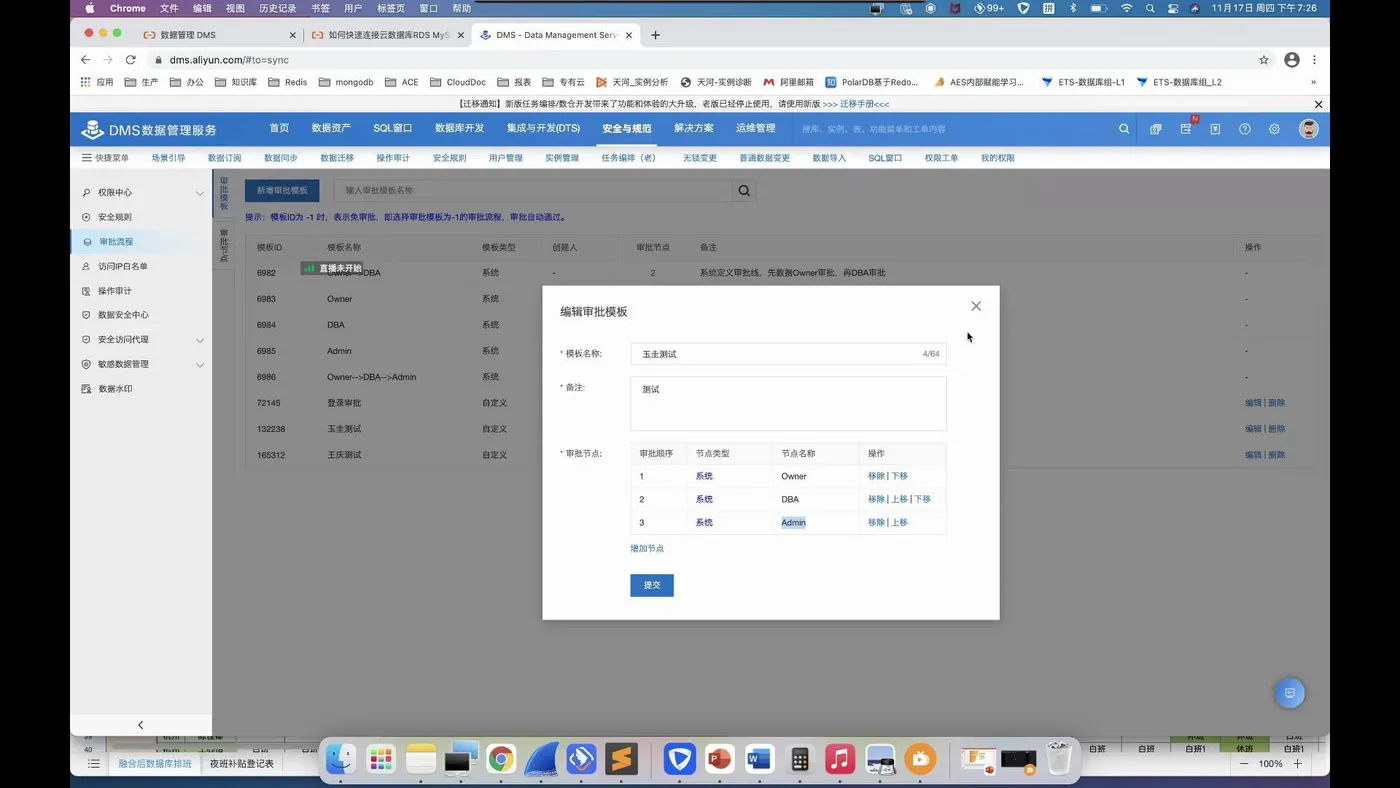
Task: Click the 增加节点 link
Action: 647,548
